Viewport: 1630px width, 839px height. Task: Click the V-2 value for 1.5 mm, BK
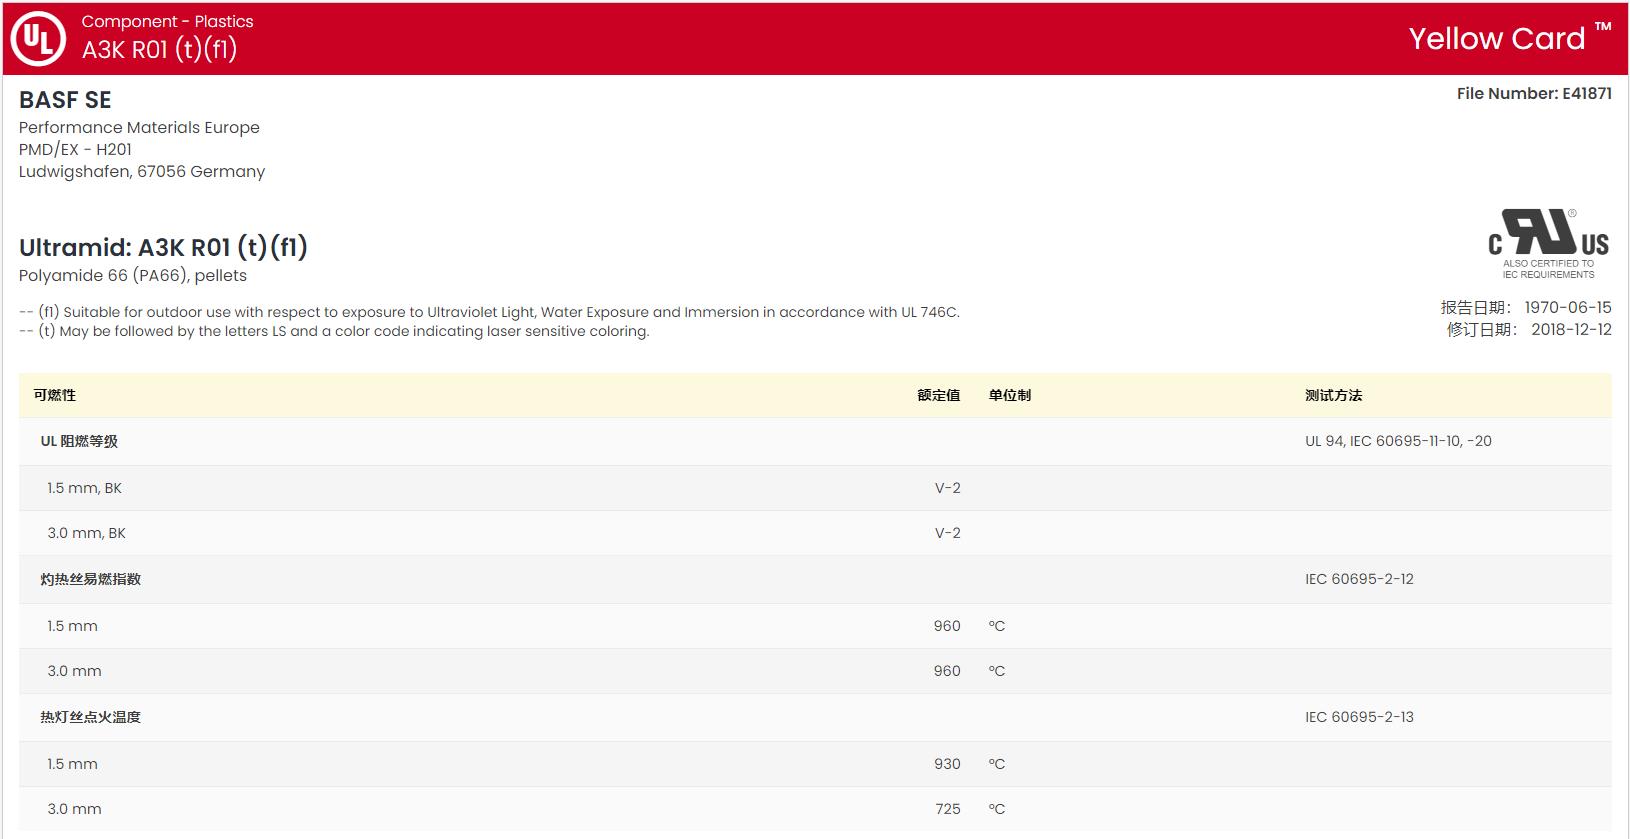(x=948, y=488)
